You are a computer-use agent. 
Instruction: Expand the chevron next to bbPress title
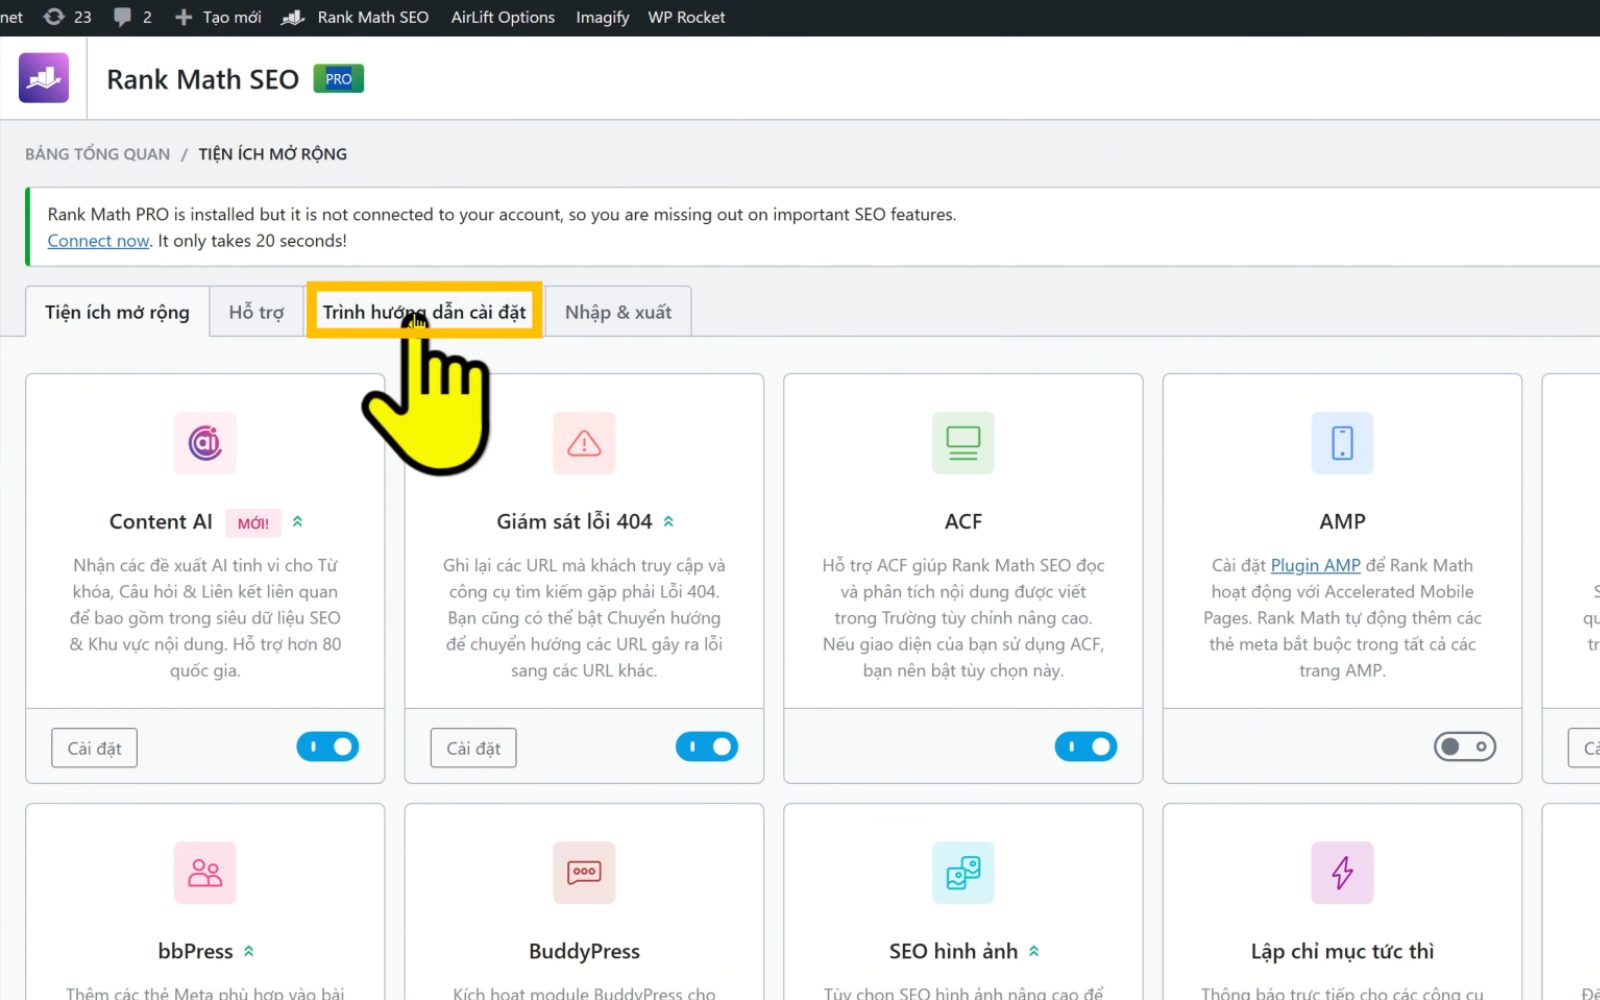[x=249, y=952]
